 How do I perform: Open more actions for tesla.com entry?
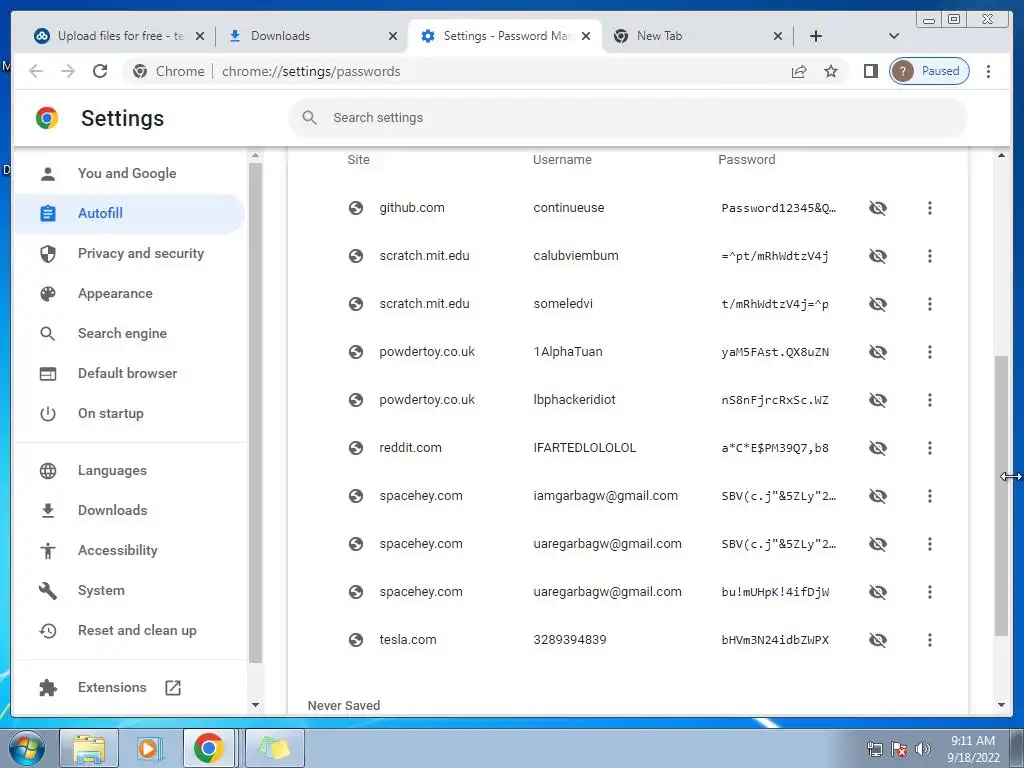[x=929, y=640]
